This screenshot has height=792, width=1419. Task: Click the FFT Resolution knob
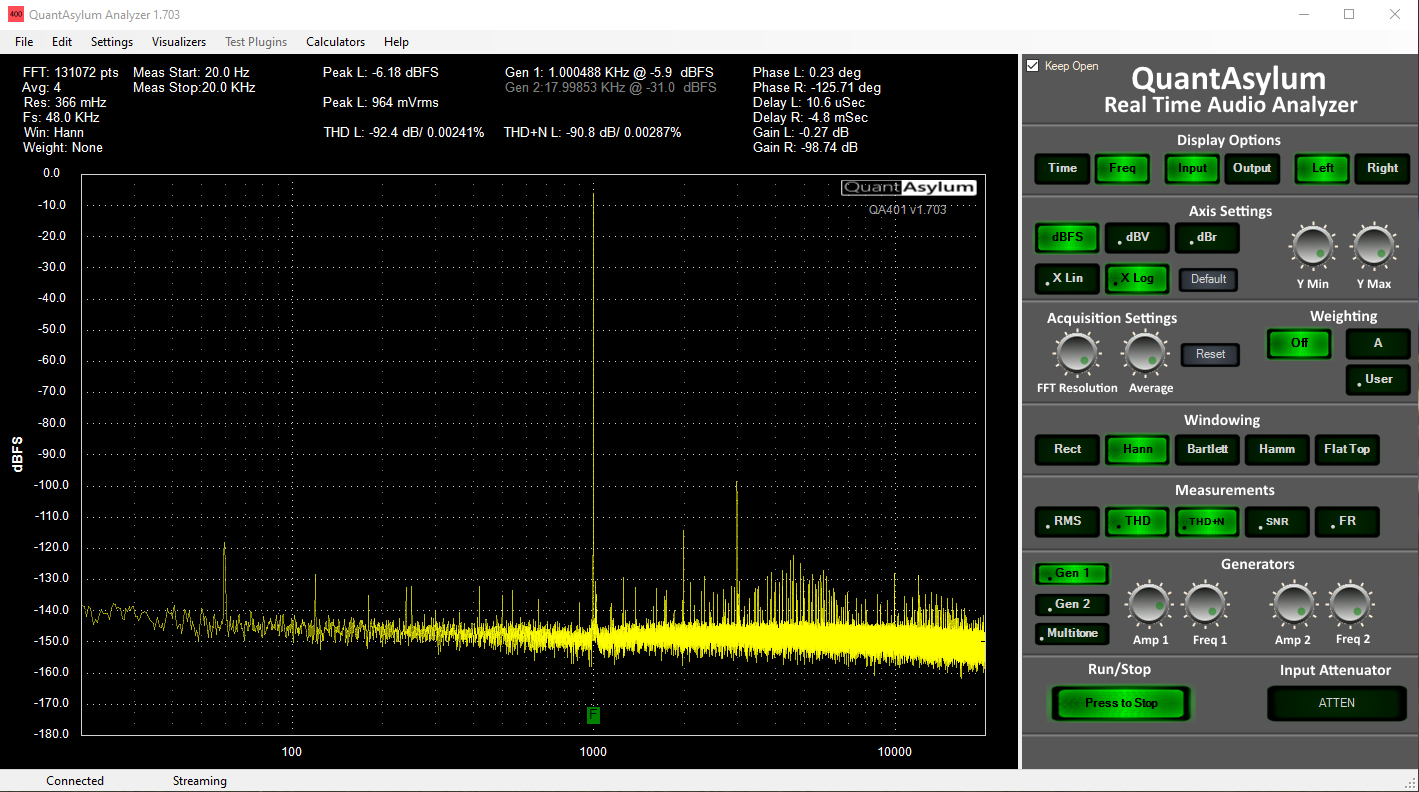(x=1076, y=353)
